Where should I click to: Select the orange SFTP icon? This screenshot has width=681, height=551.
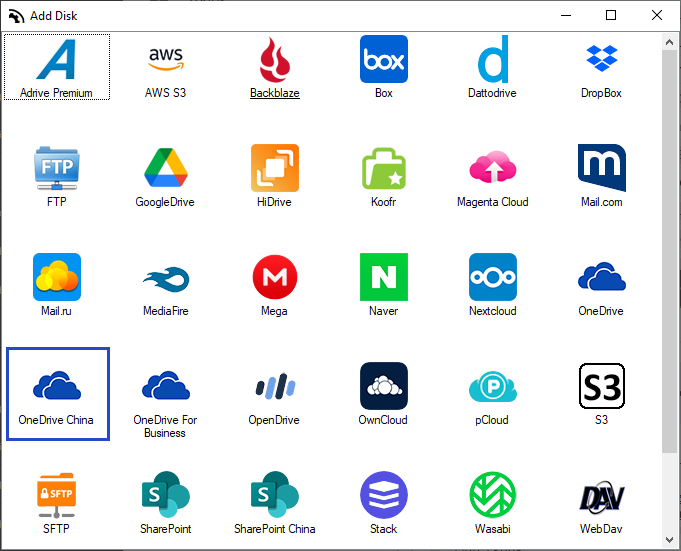click(x=56, y=495)
